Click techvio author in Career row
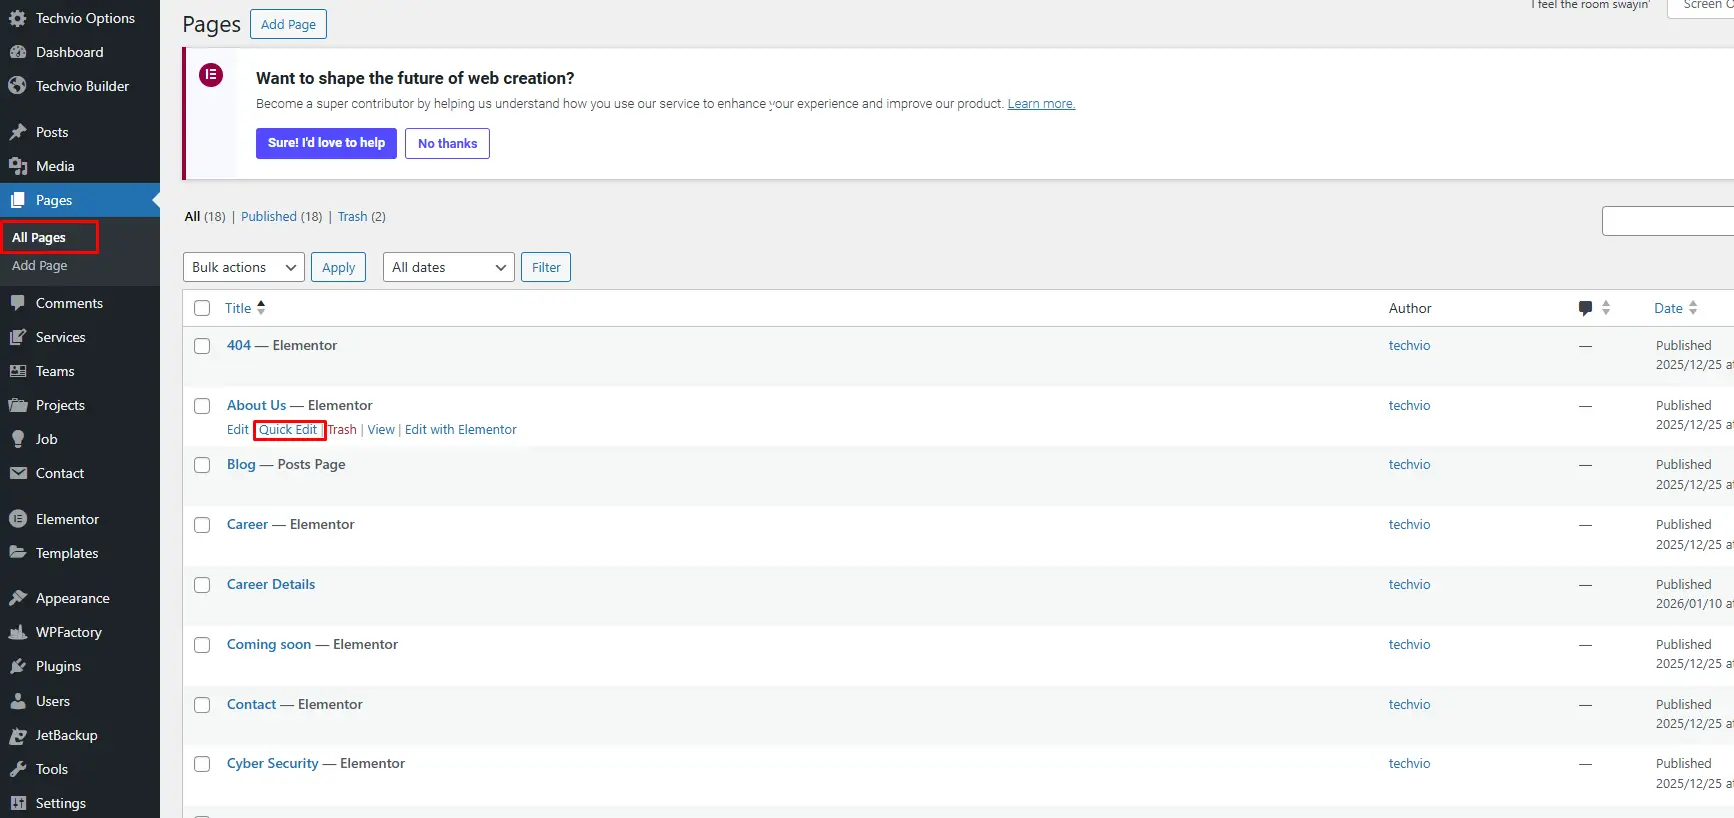The image size is (1734, 818). pos(1409,524)
